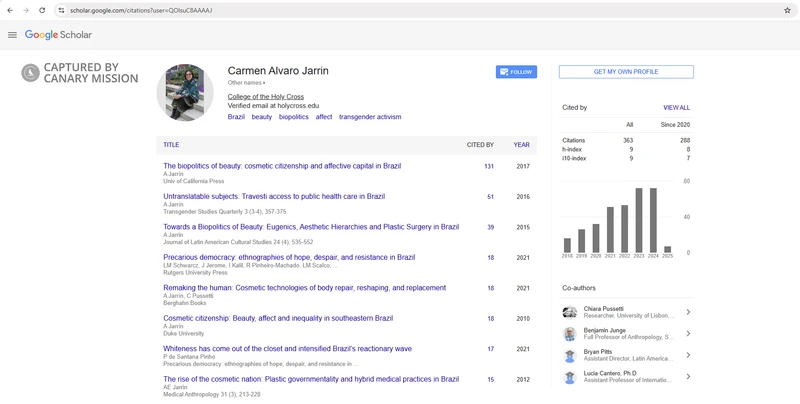Click Get My Own Profile button
This screenshot has height=404, width=800.
(x=626, y=72)
